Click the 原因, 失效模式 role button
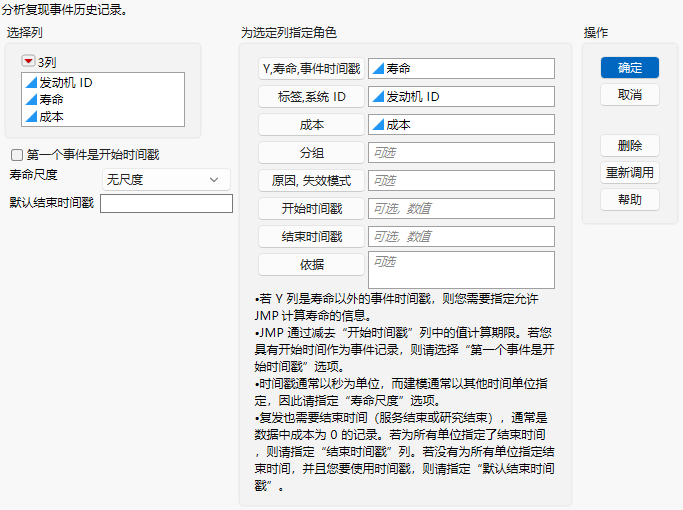The width and height of the screenshot is (683, 510). point(311,180)
